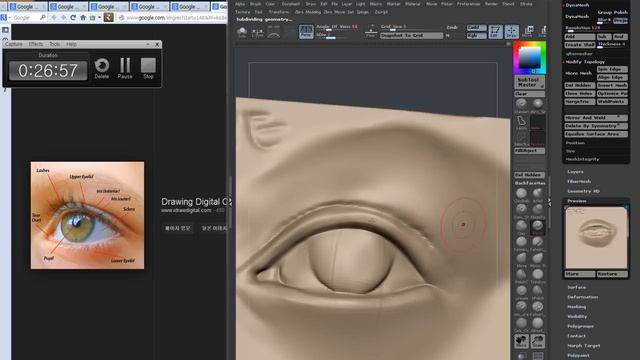The image size is (640, 360).
Task: Open recorder Capture menu
Action: point(13,44)
